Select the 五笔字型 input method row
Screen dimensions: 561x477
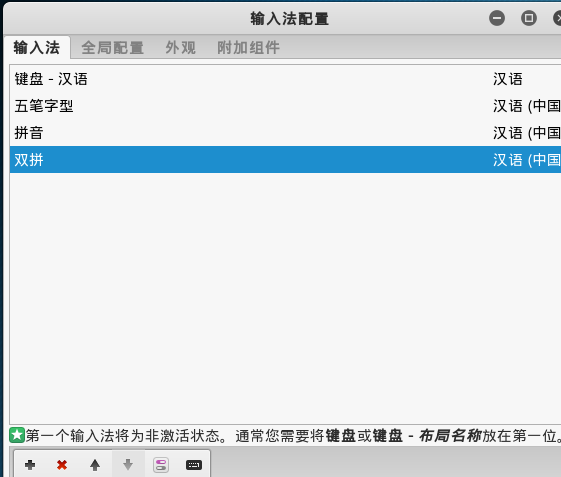point(285,106)
